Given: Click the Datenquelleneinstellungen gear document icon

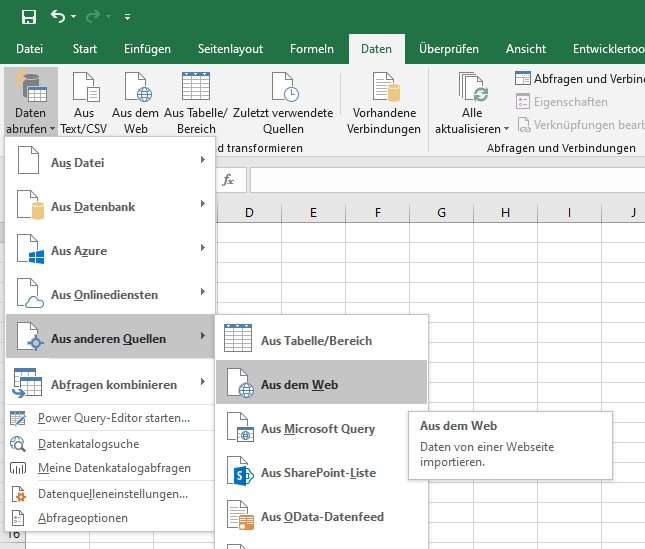Looking at the screenshot, I should coord(19,494).
